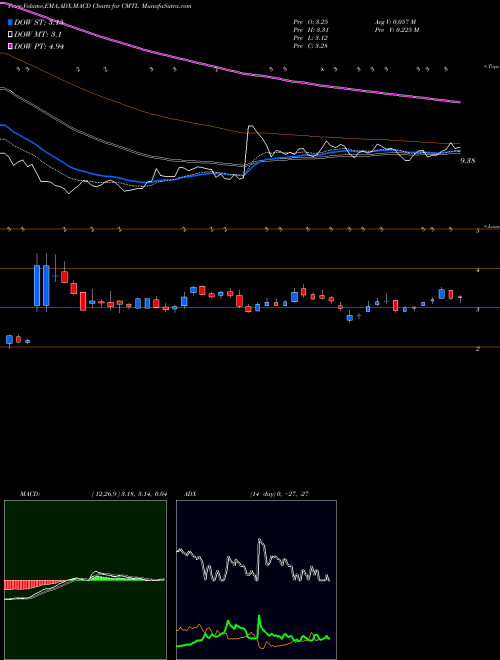
Task: Click the "Pre O: 3.25" value
Action: (x=311, y=22)
